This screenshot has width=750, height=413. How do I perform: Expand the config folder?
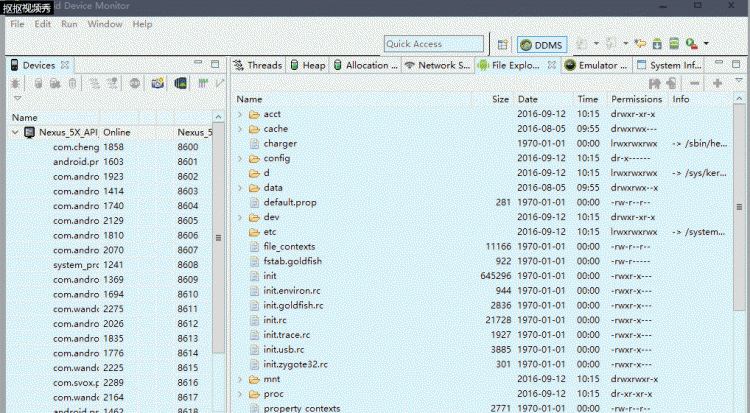pyautogui.click(x=240, y=158)
